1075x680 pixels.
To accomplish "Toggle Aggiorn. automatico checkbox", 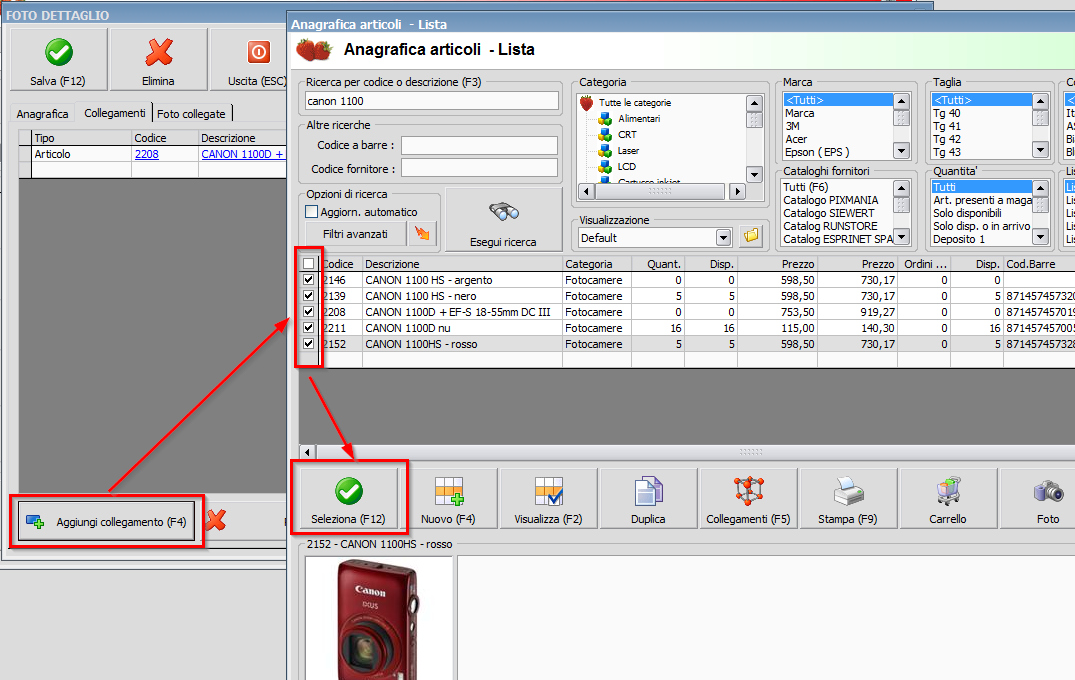I will [x=311, y=212].
